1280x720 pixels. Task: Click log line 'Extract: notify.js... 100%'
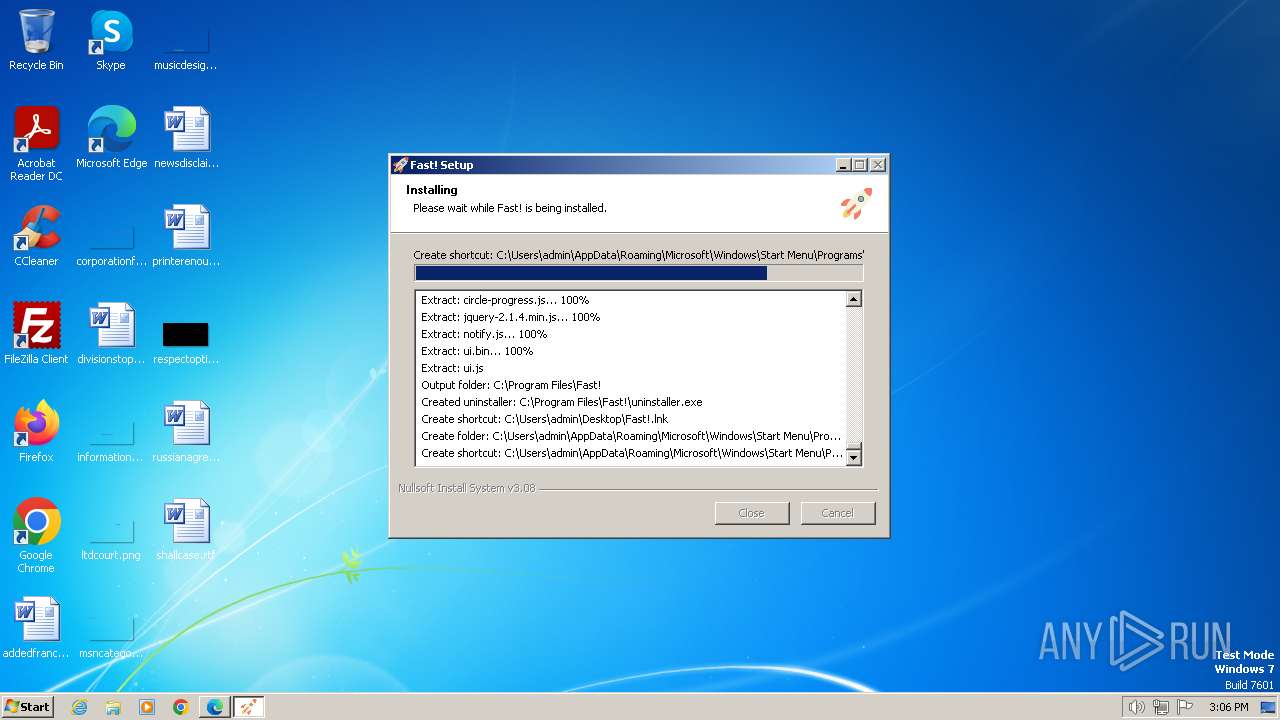pyautogui.click(x=484, y=334)
